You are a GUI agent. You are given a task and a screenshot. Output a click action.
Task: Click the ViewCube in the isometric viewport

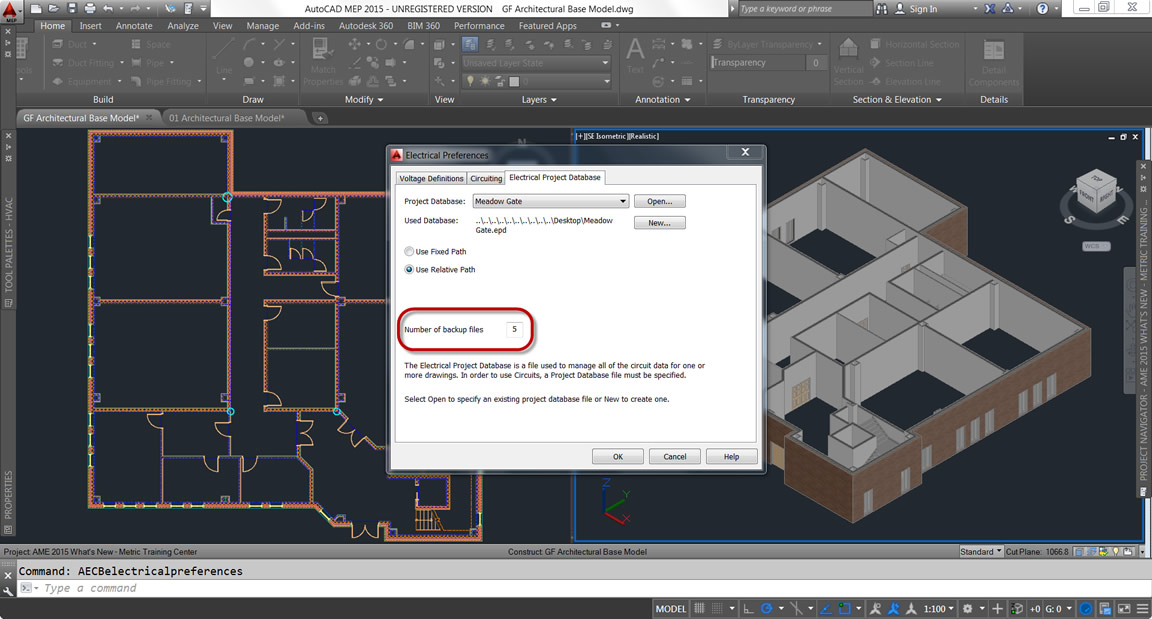click(x=1097, y=192)
